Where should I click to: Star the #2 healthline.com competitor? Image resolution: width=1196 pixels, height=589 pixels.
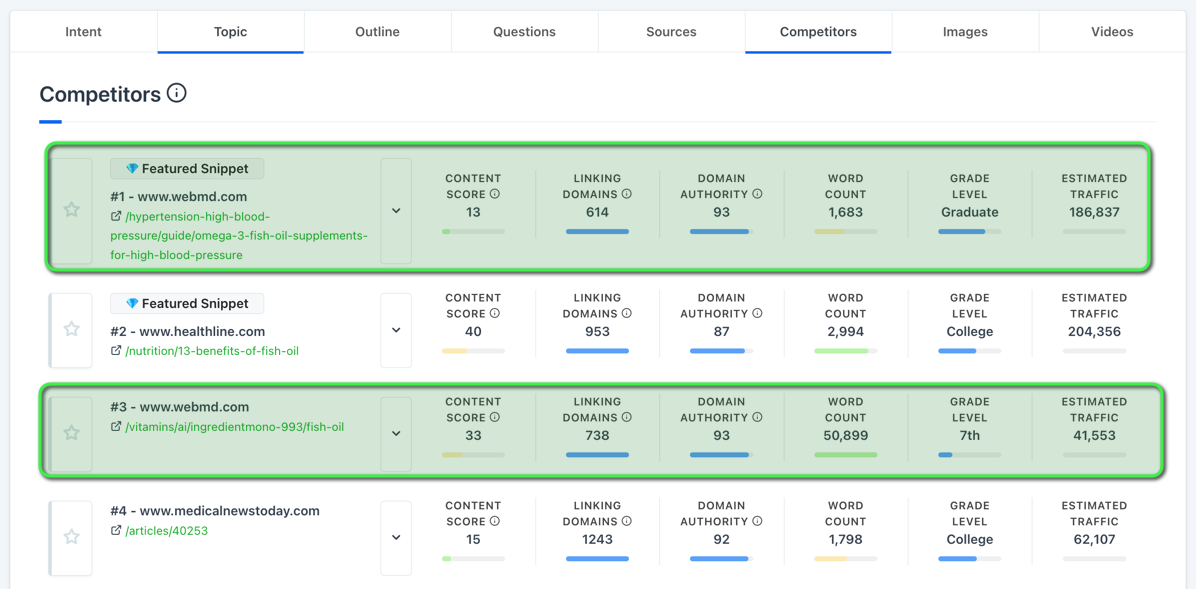pyautogui.click(x=71, y=329)
